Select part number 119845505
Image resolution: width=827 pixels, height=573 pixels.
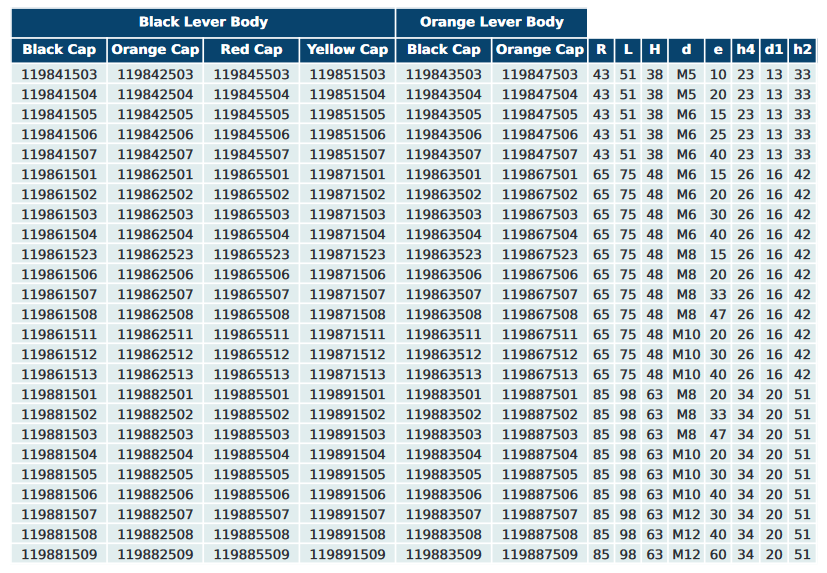252,114
